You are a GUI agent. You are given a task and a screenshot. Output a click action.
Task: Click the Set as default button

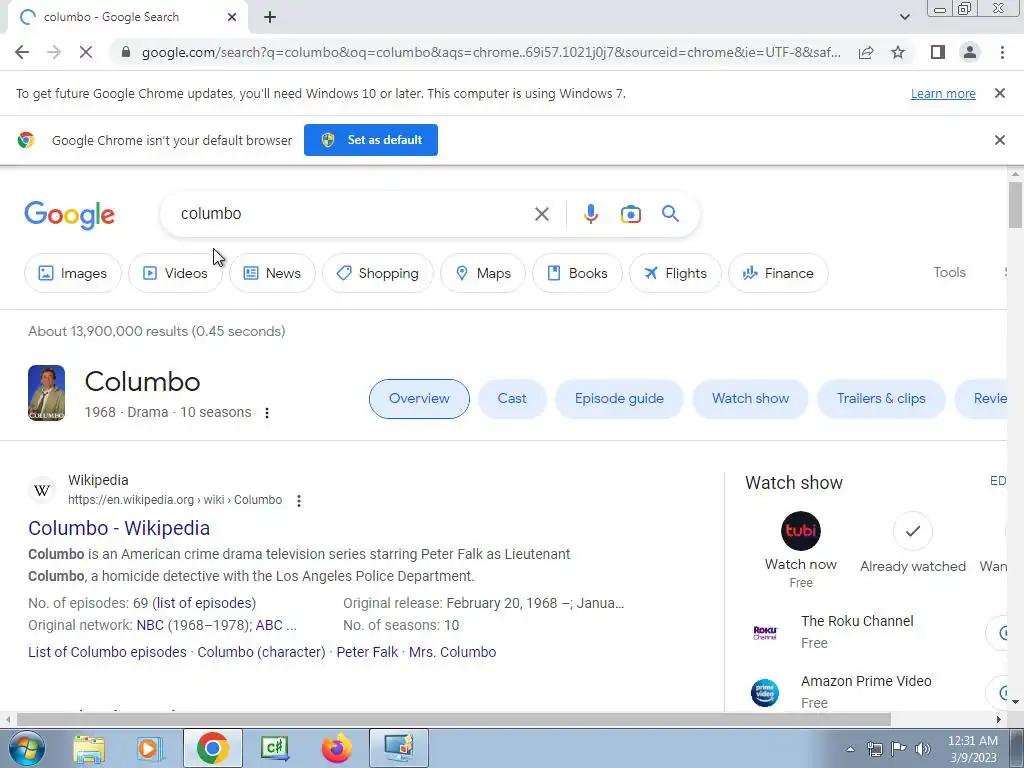click(x=371, y=140)
